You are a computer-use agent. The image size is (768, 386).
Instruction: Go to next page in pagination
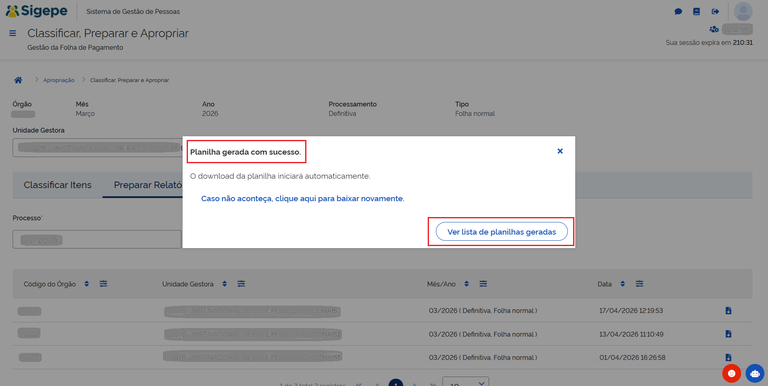(414, 385)
